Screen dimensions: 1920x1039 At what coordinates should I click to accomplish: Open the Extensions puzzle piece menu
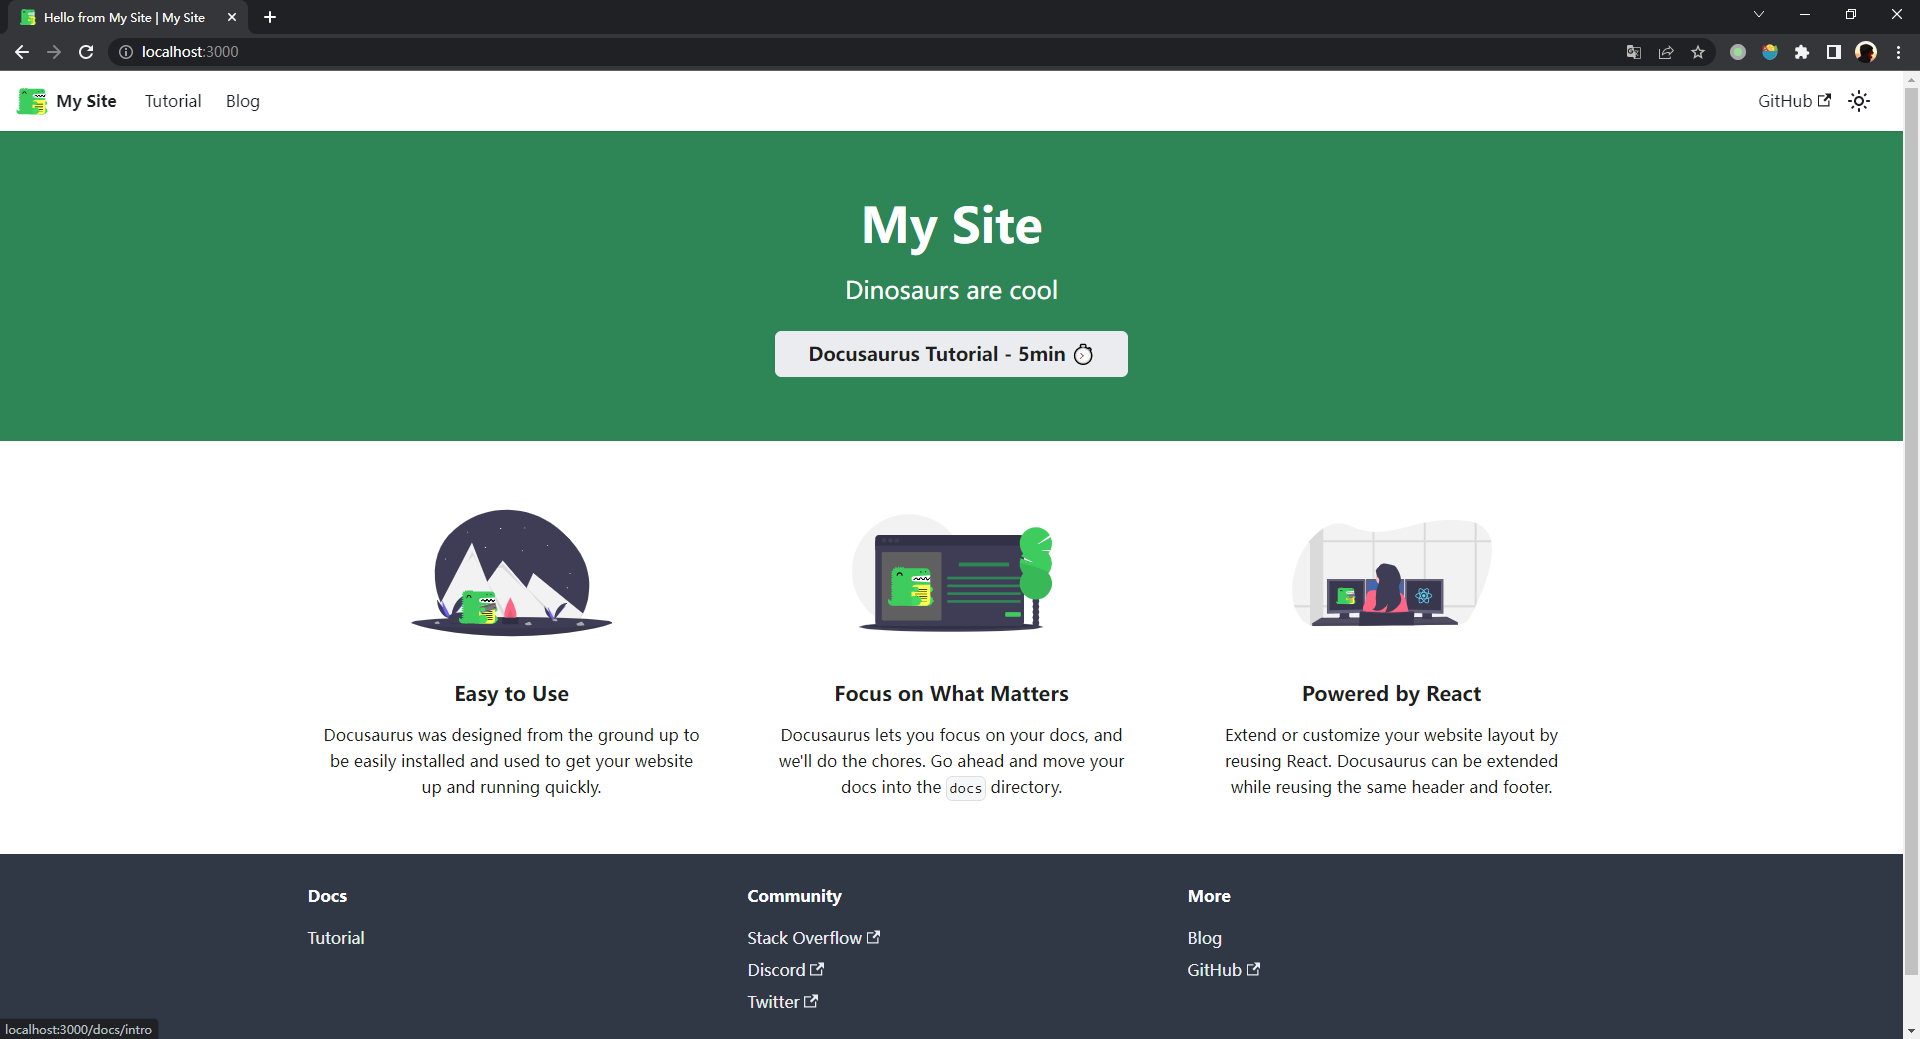tap(1802, 52)
